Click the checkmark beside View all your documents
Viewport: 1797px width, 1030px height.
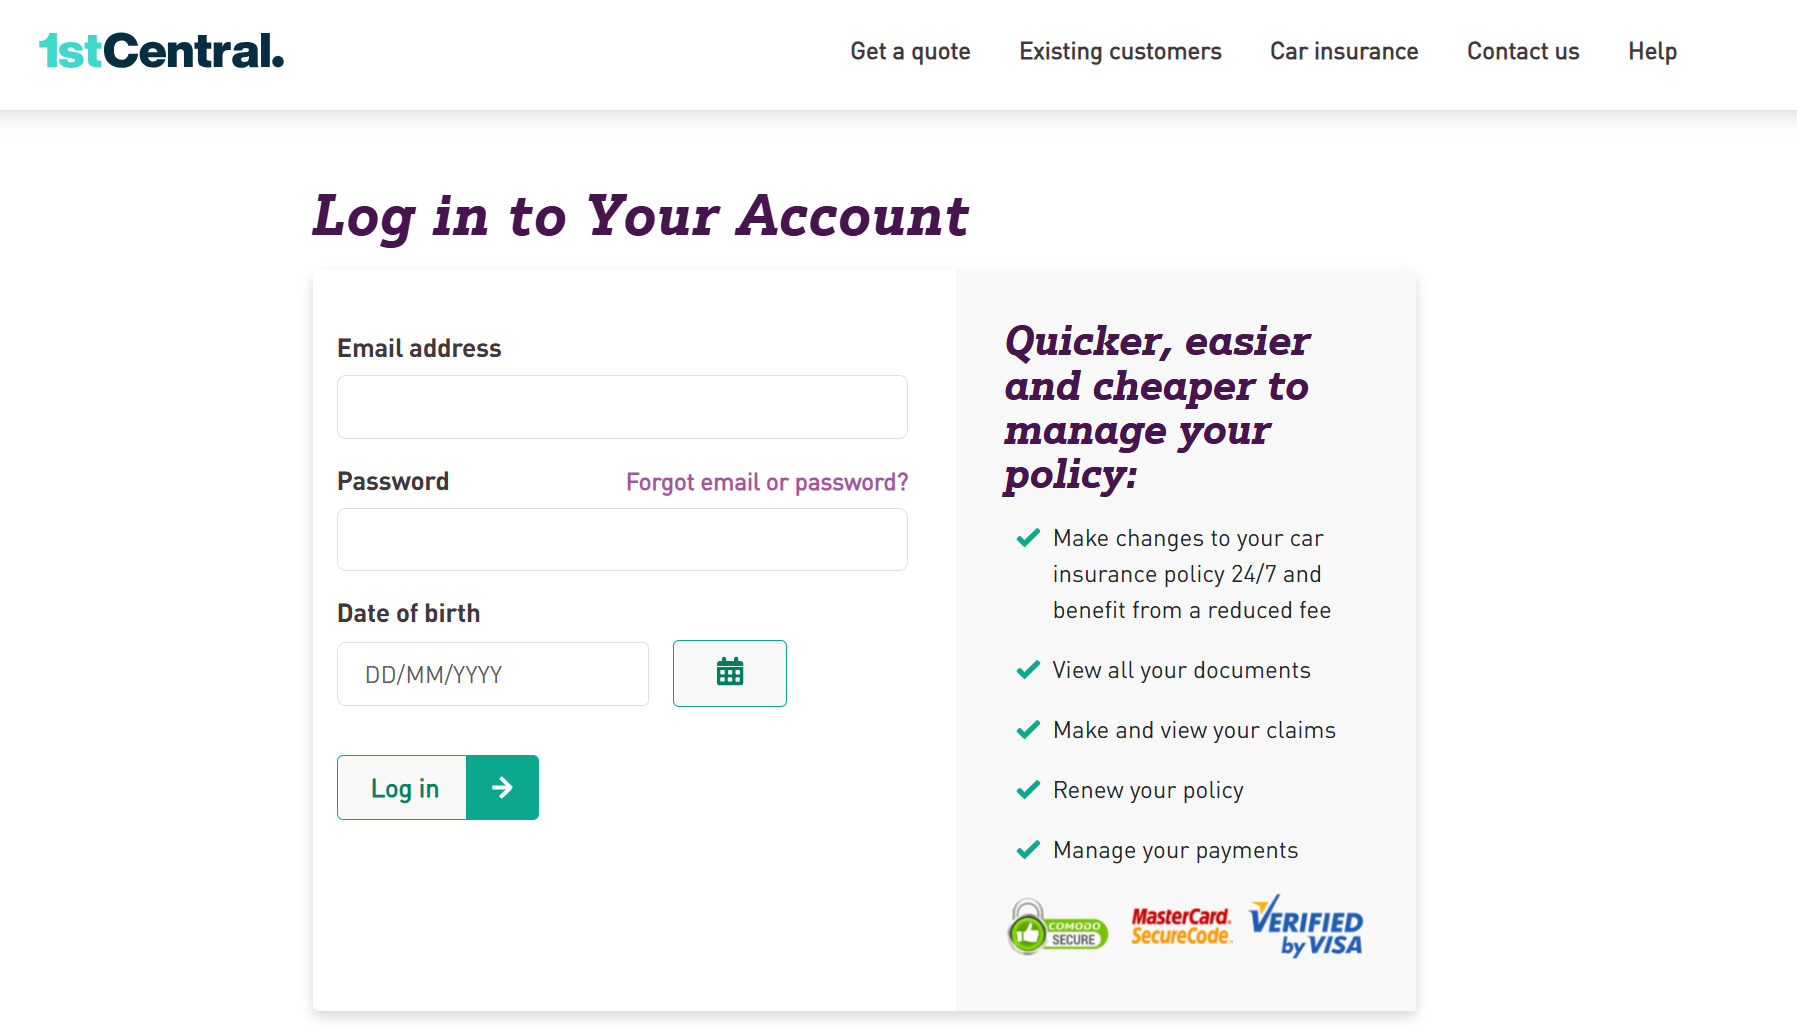coord(1028,670)
